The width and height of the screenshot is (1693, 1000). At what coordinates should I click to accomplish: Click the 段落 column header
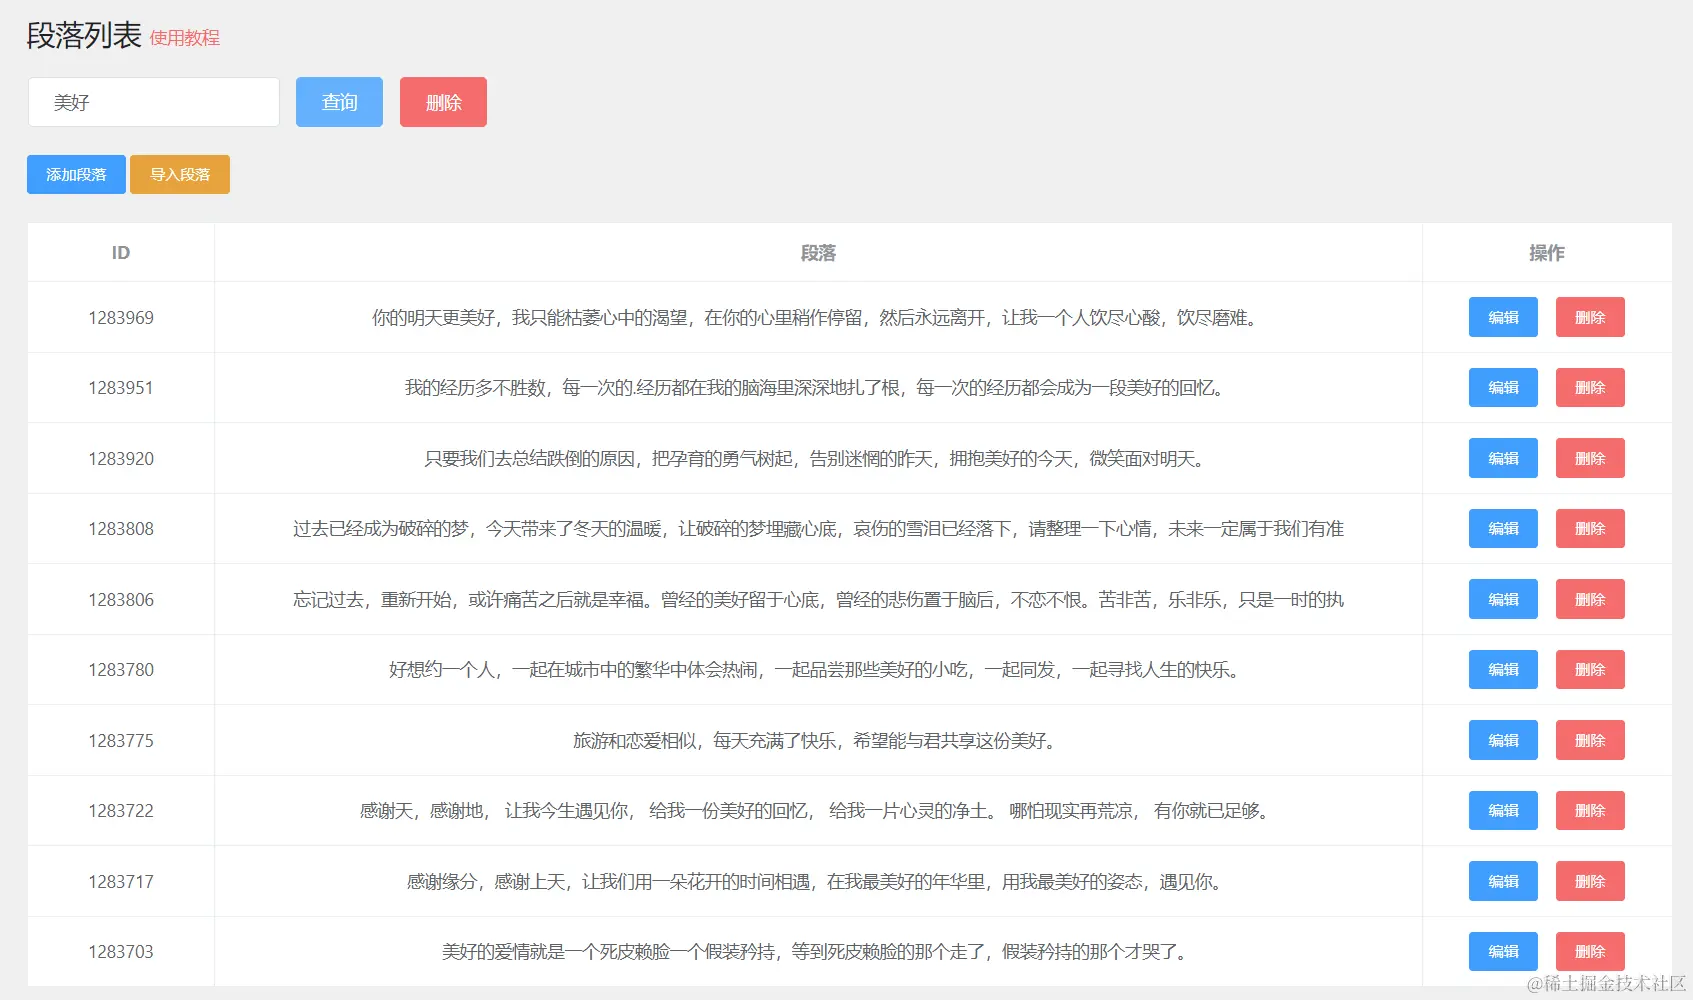(x=817, y=252)
